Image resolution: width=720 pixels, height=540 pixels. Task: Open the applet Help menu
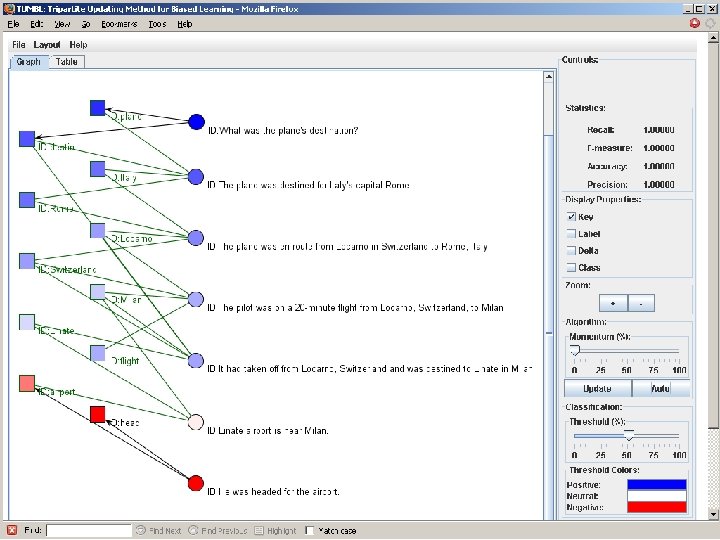coord(78,45)
